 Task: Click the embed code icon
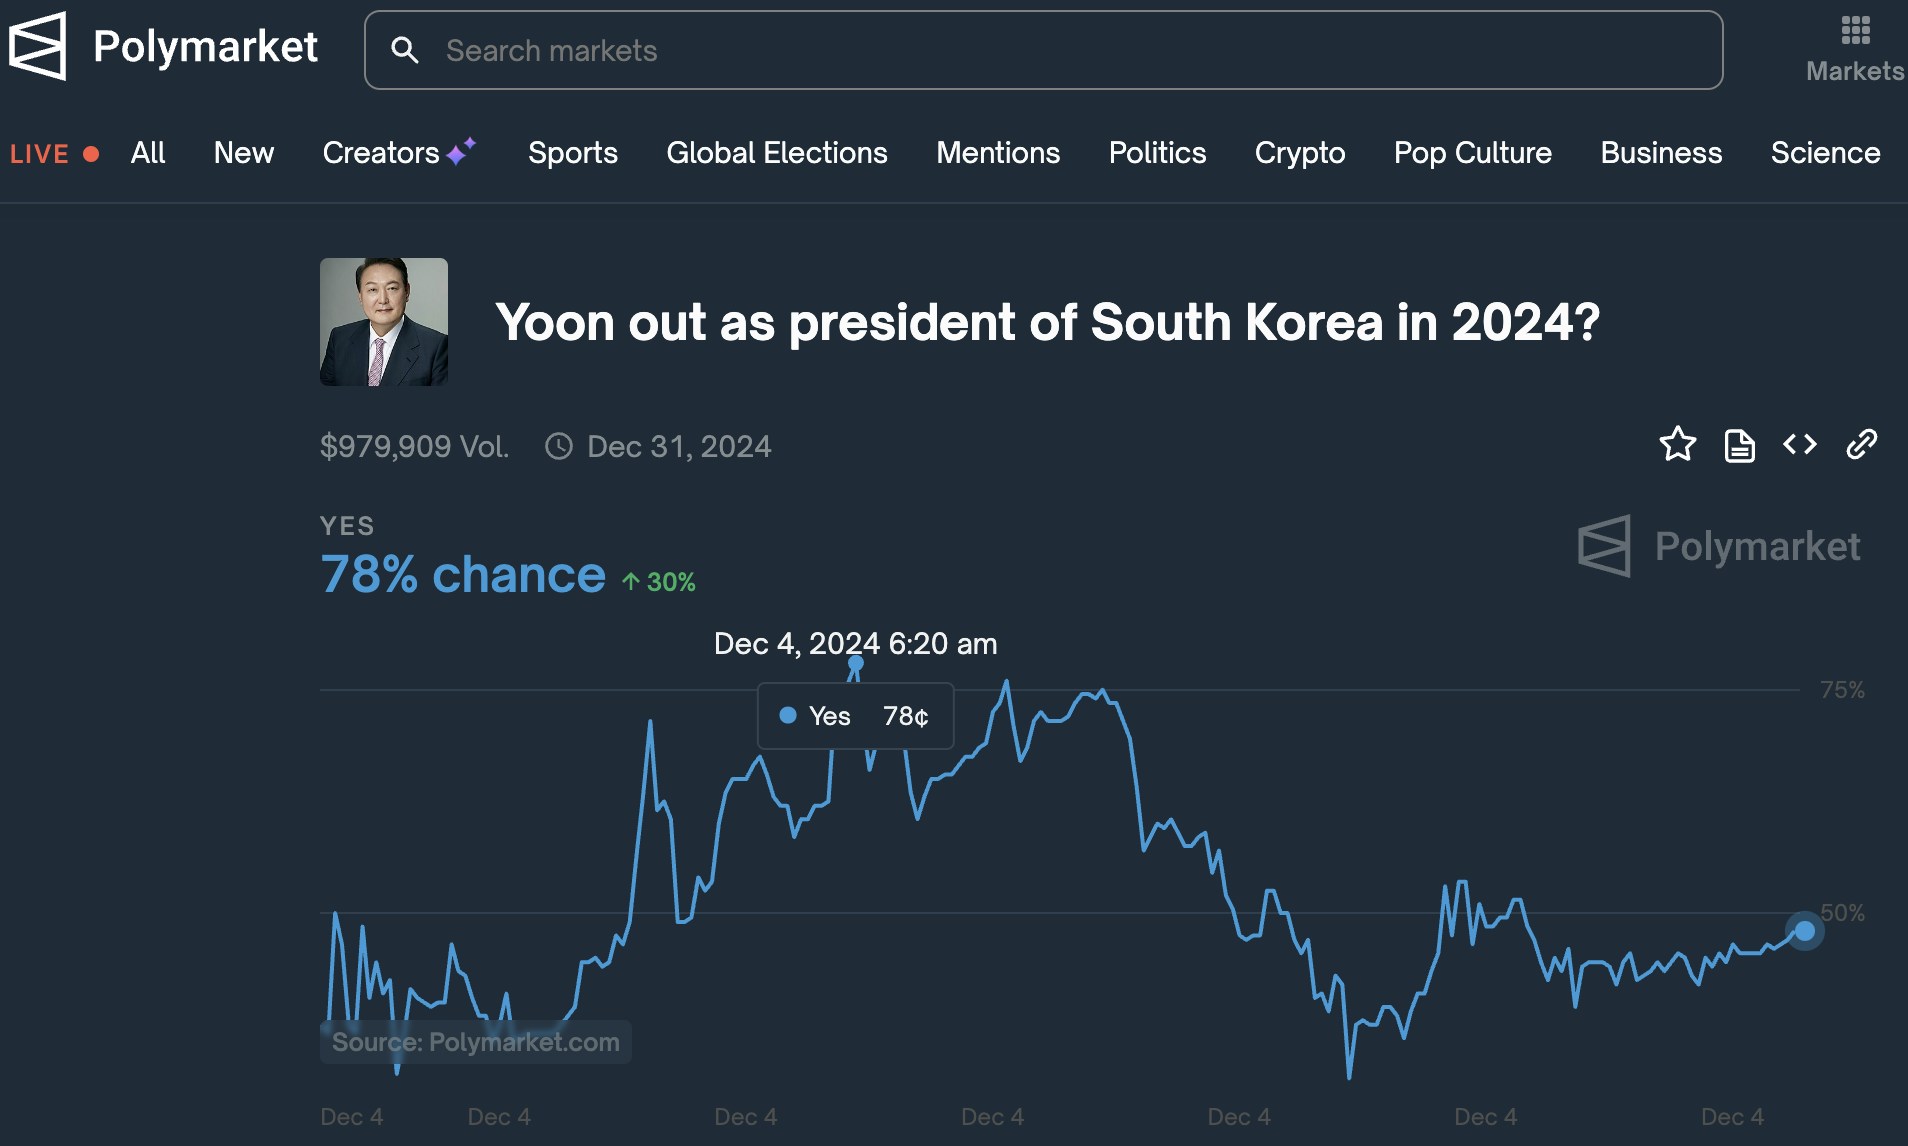[x=1799, y=444]
